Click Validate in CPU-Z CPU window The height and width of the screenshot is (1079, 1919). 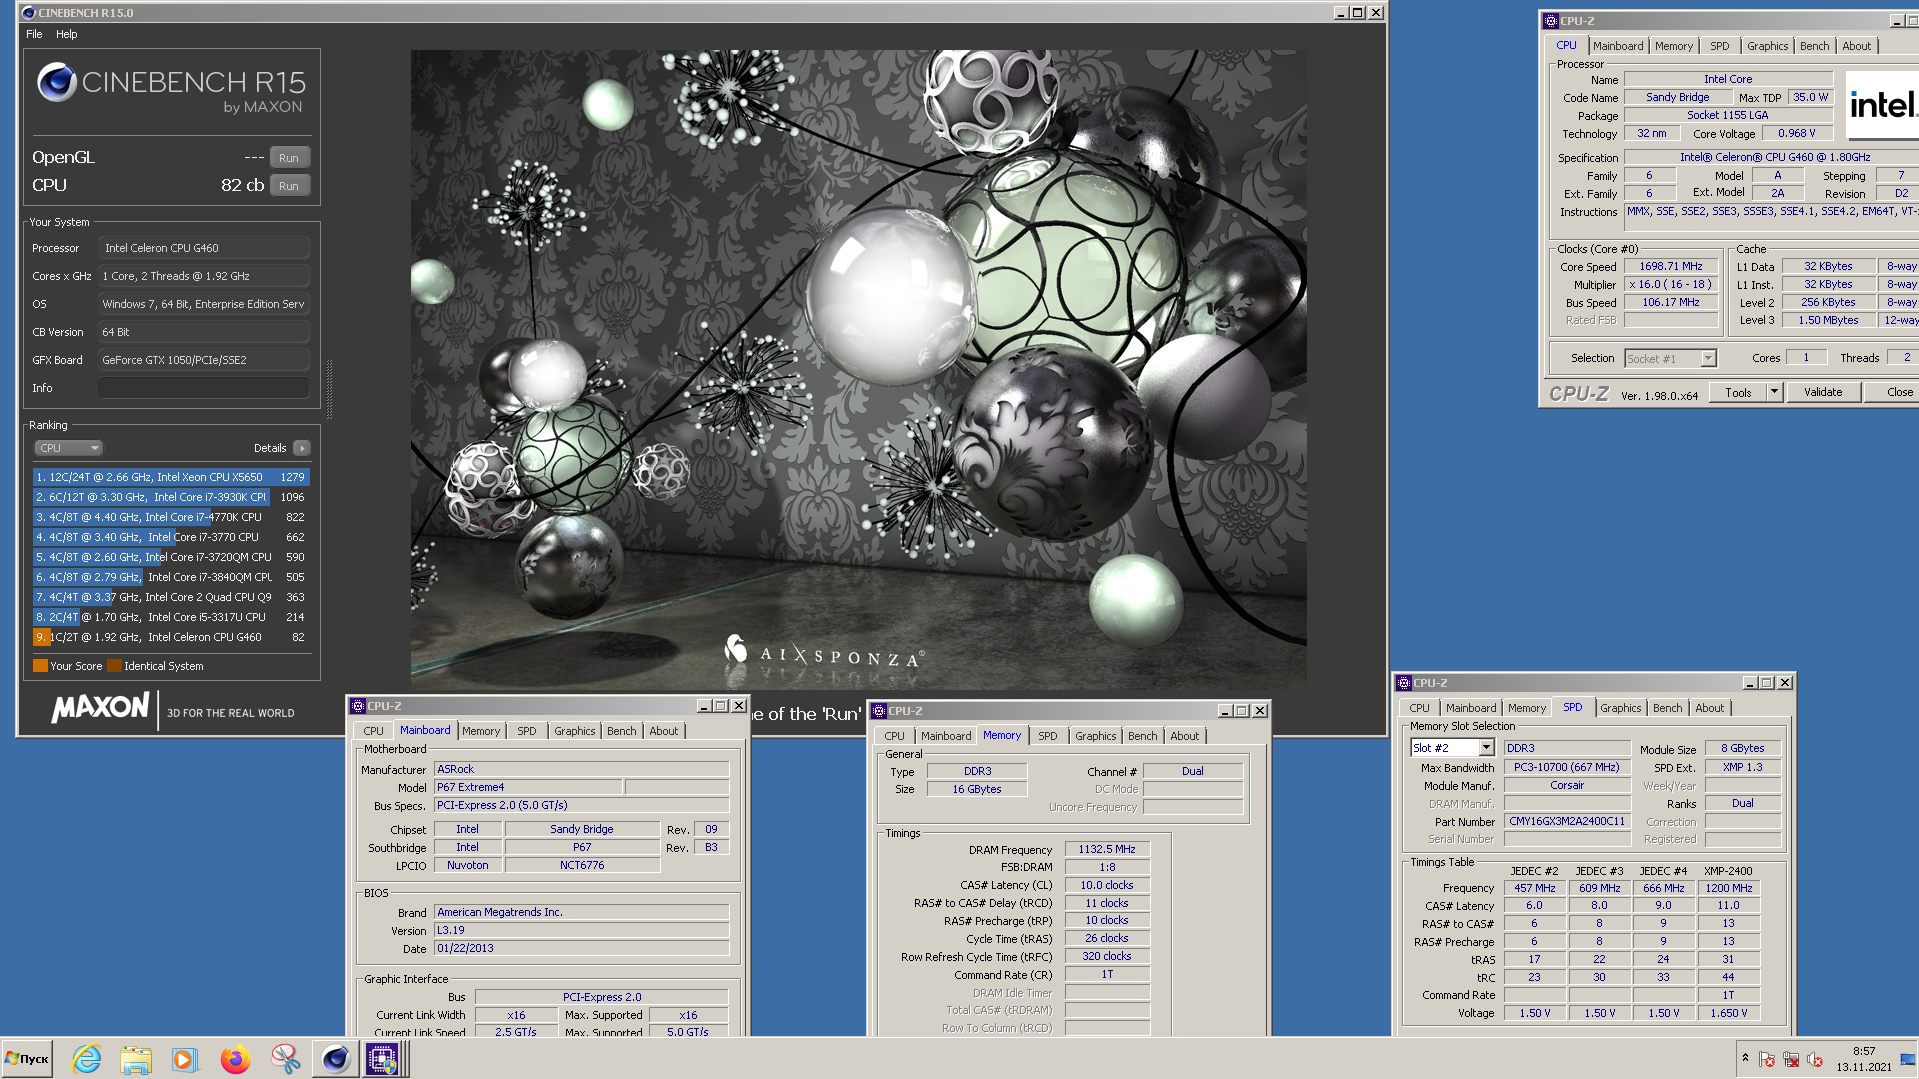1823,392
